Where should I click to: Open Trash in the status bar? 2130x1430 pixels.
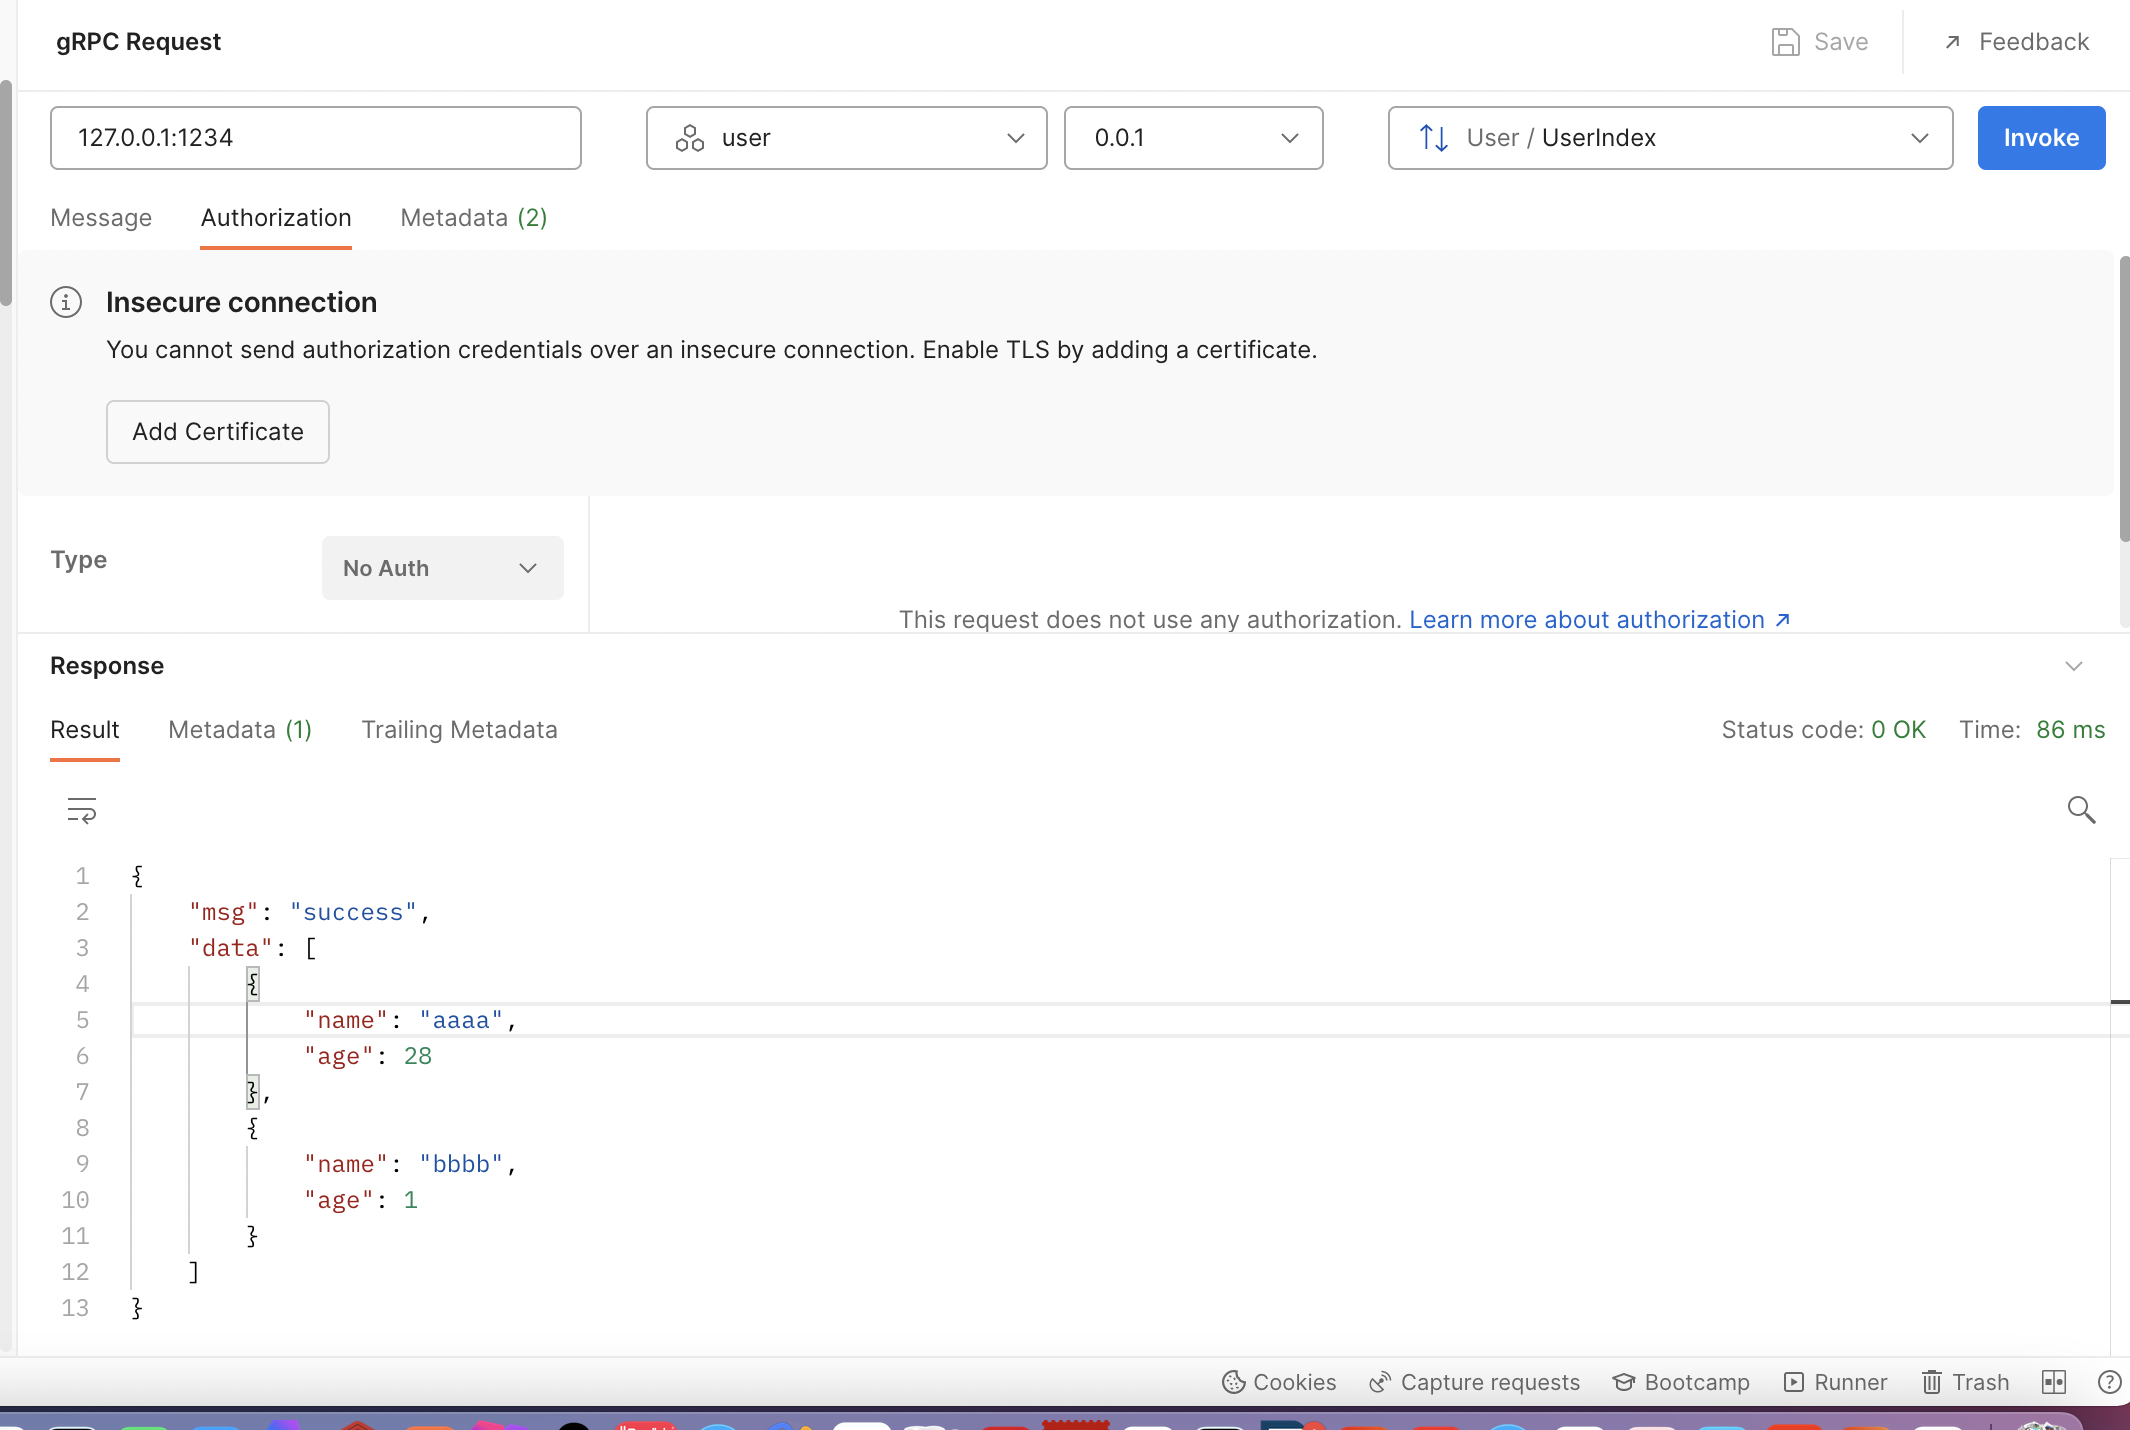coord(1965,1382)
